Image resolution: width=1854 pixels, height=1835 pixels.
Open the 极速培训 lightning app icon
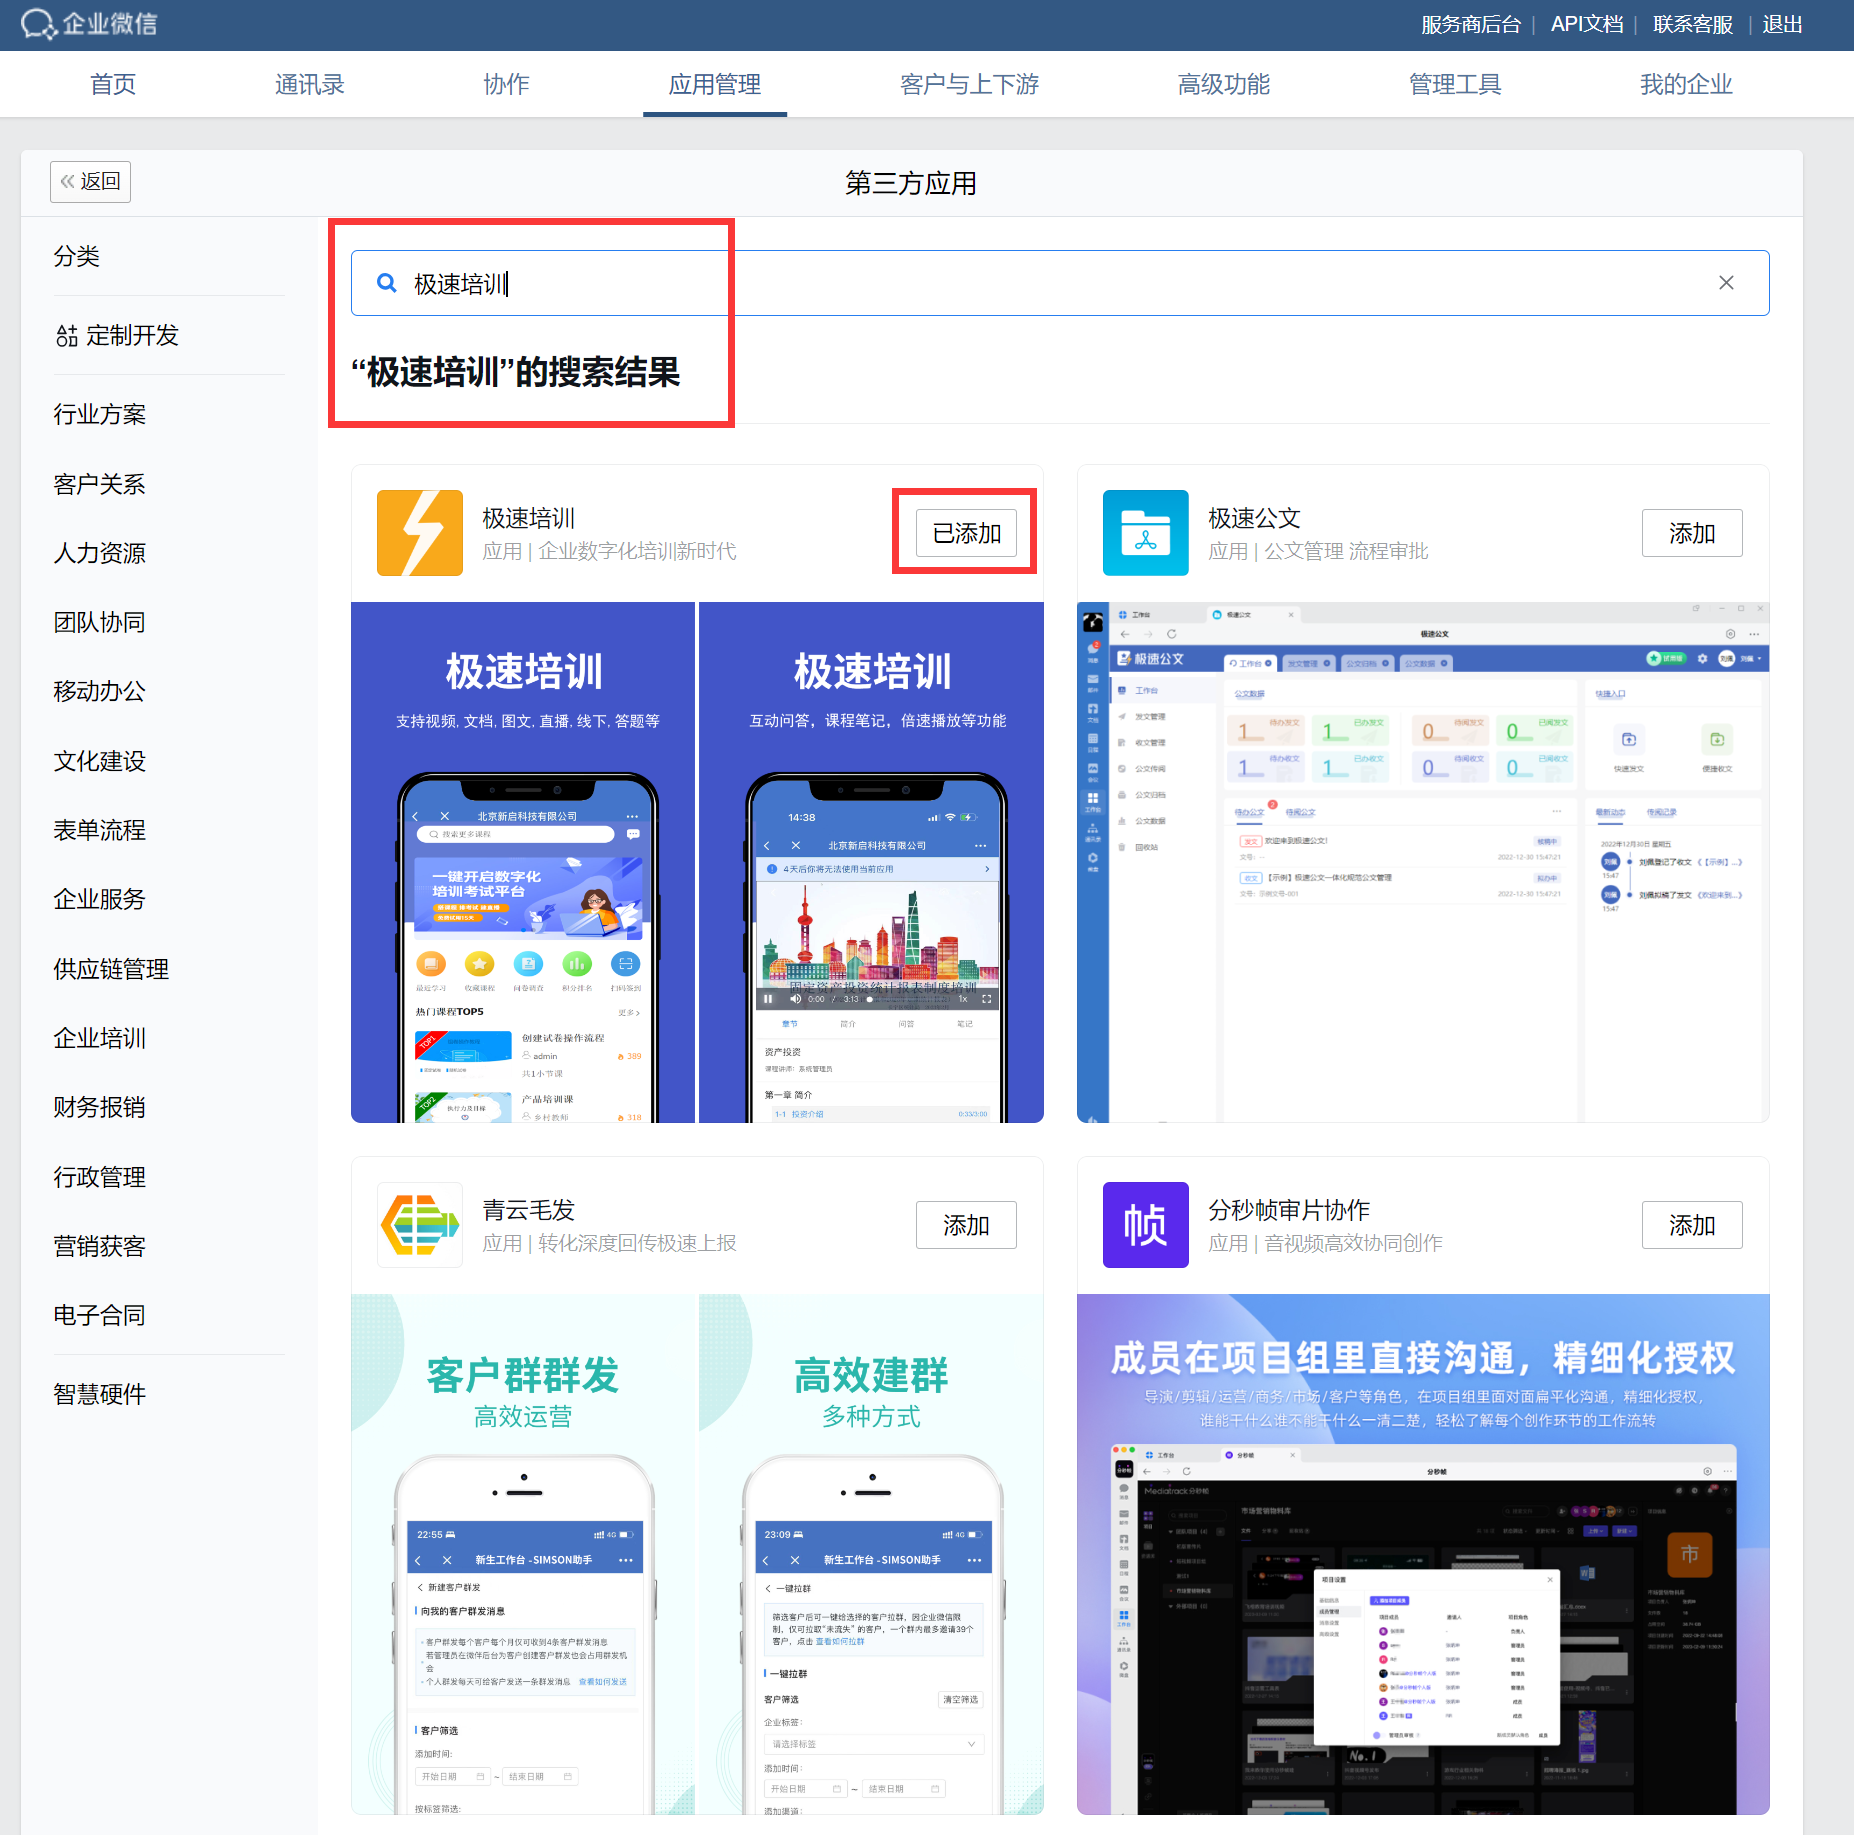click(x=420, y=533)
